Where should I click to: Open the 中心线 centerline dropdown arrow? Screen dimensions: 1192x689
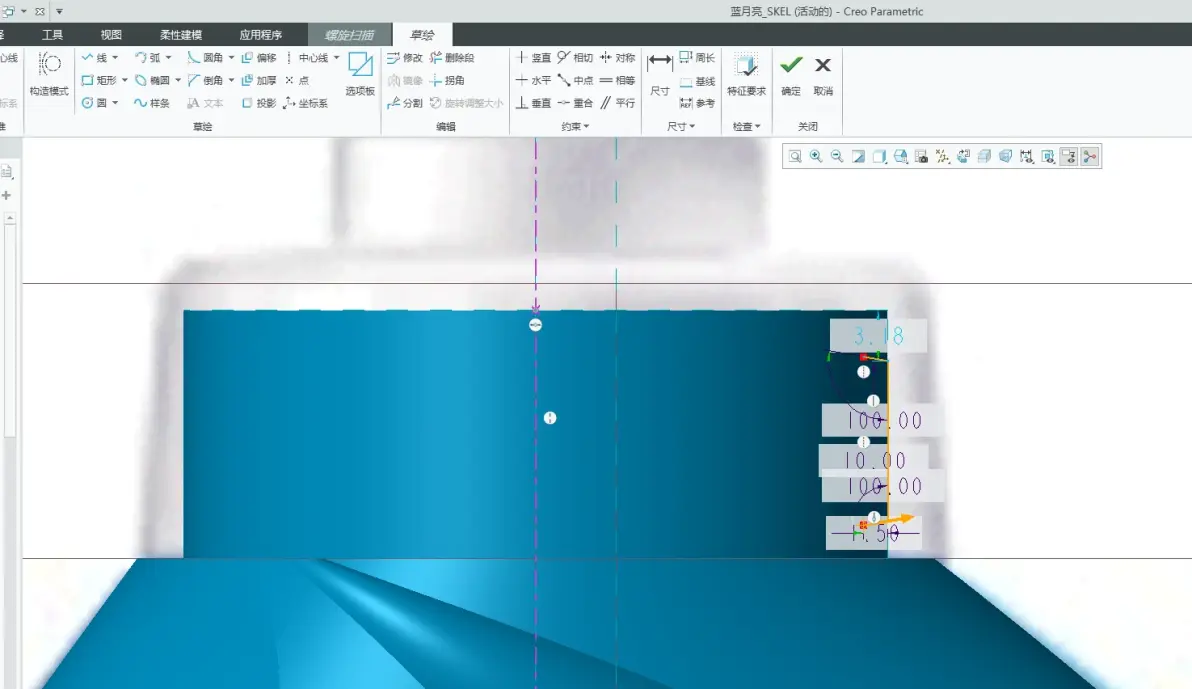pyautogui.click(x=337, y=58)
